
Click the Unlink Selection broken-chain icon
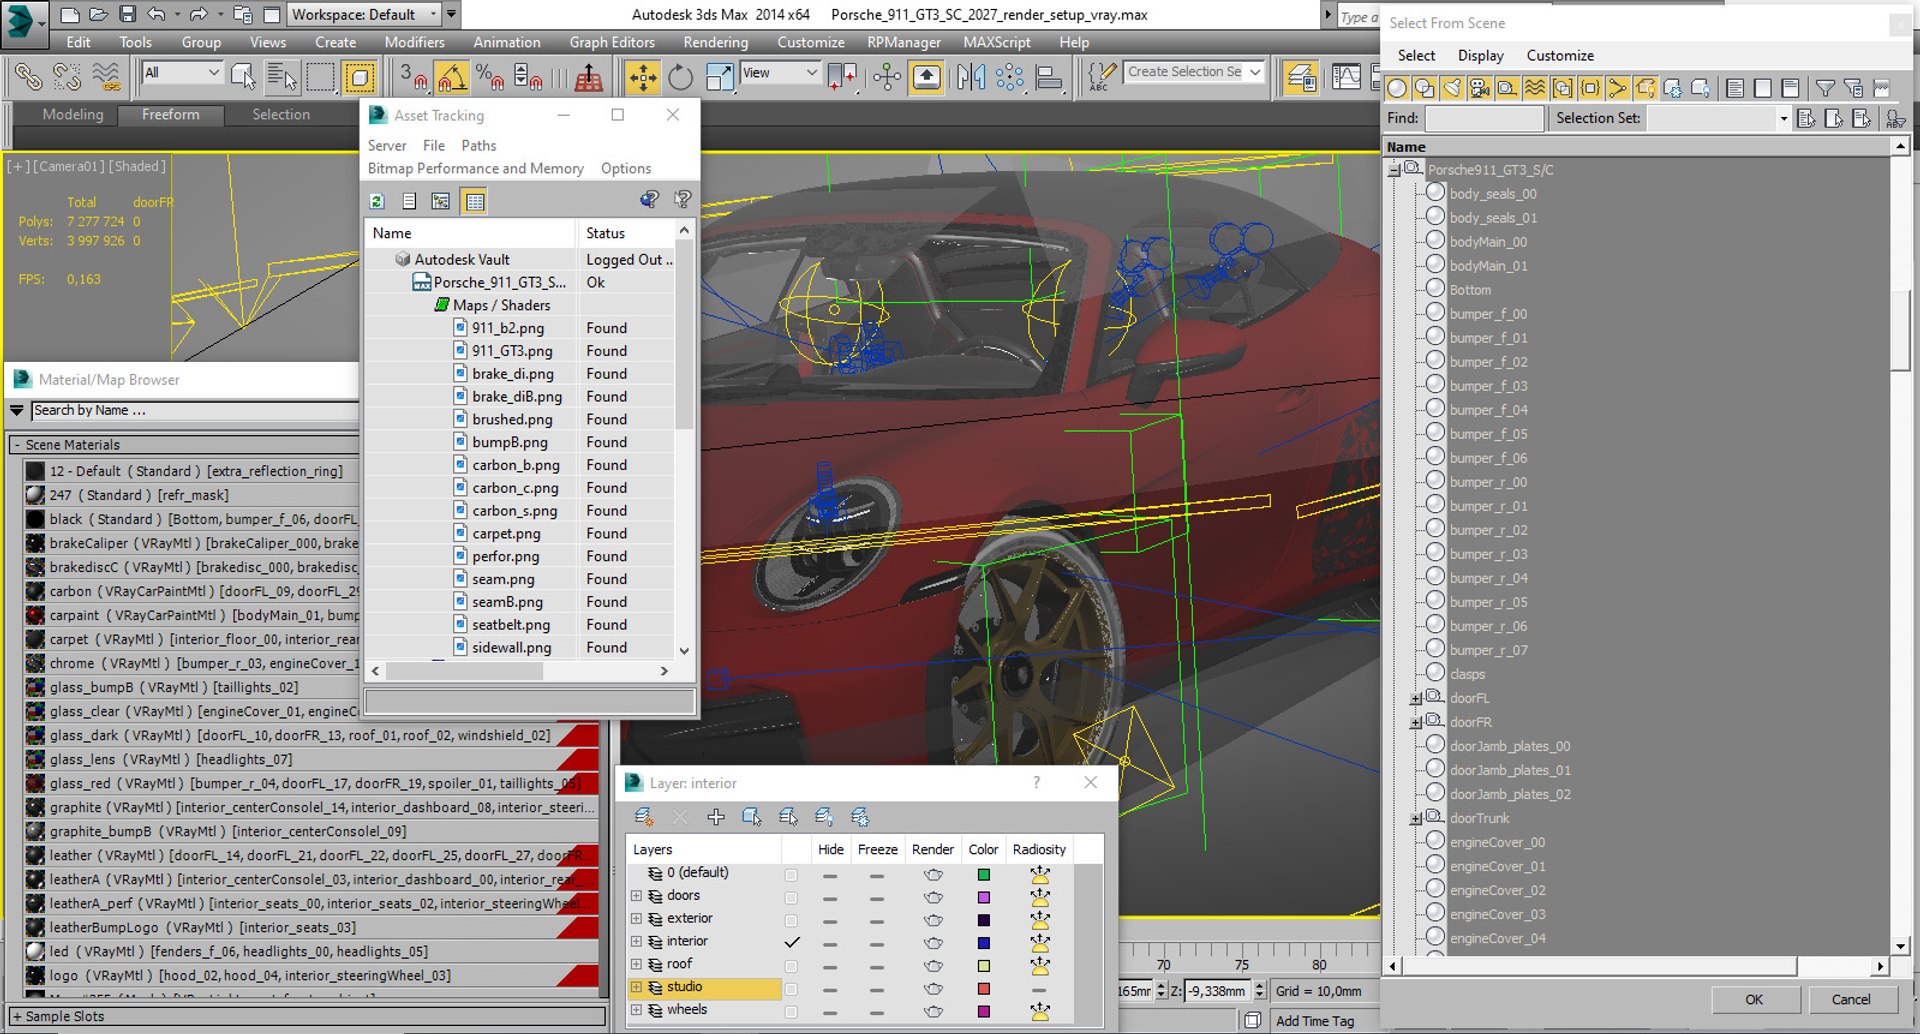pos(67,77)
